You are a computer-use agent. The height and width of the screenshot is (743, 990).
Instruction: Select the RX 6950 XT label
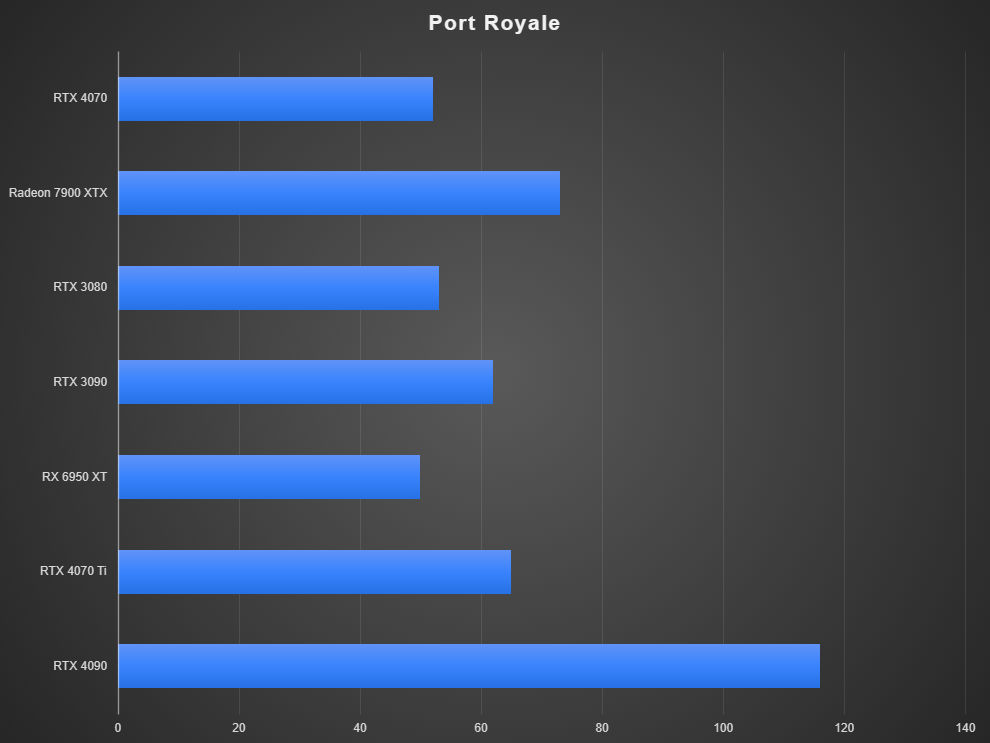75,477
